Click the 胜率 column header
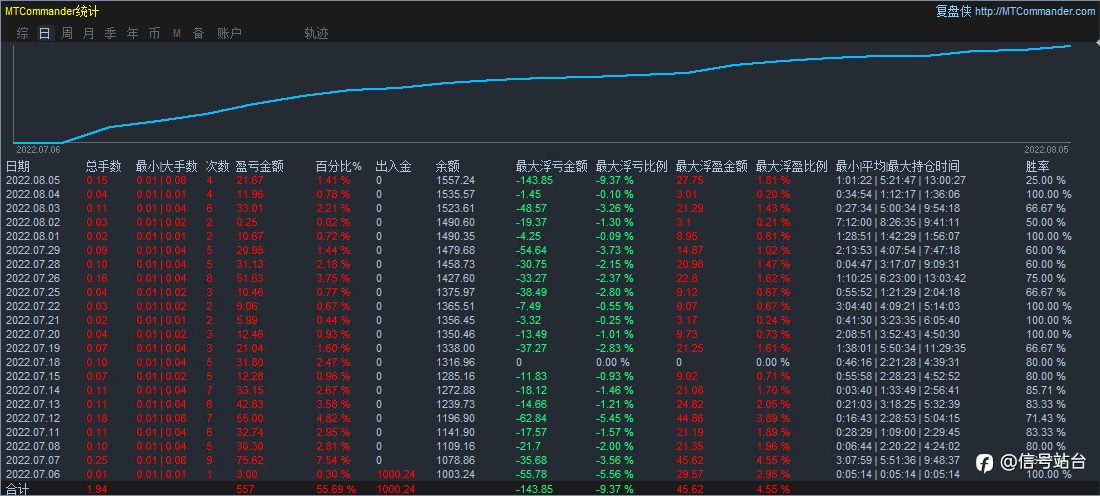The image size is (1100, 496). pos(1038,166)
